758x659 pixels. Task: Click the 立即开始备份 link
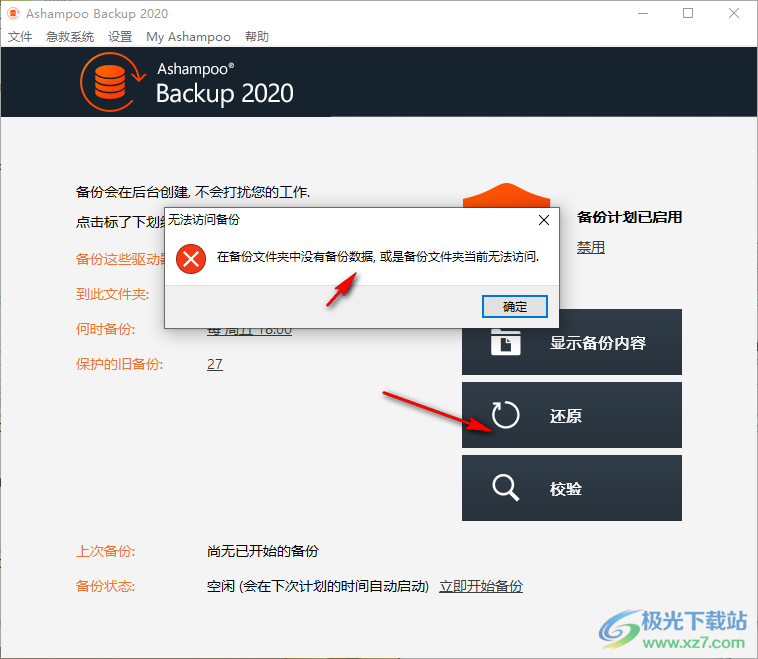[x=481, y=586]
